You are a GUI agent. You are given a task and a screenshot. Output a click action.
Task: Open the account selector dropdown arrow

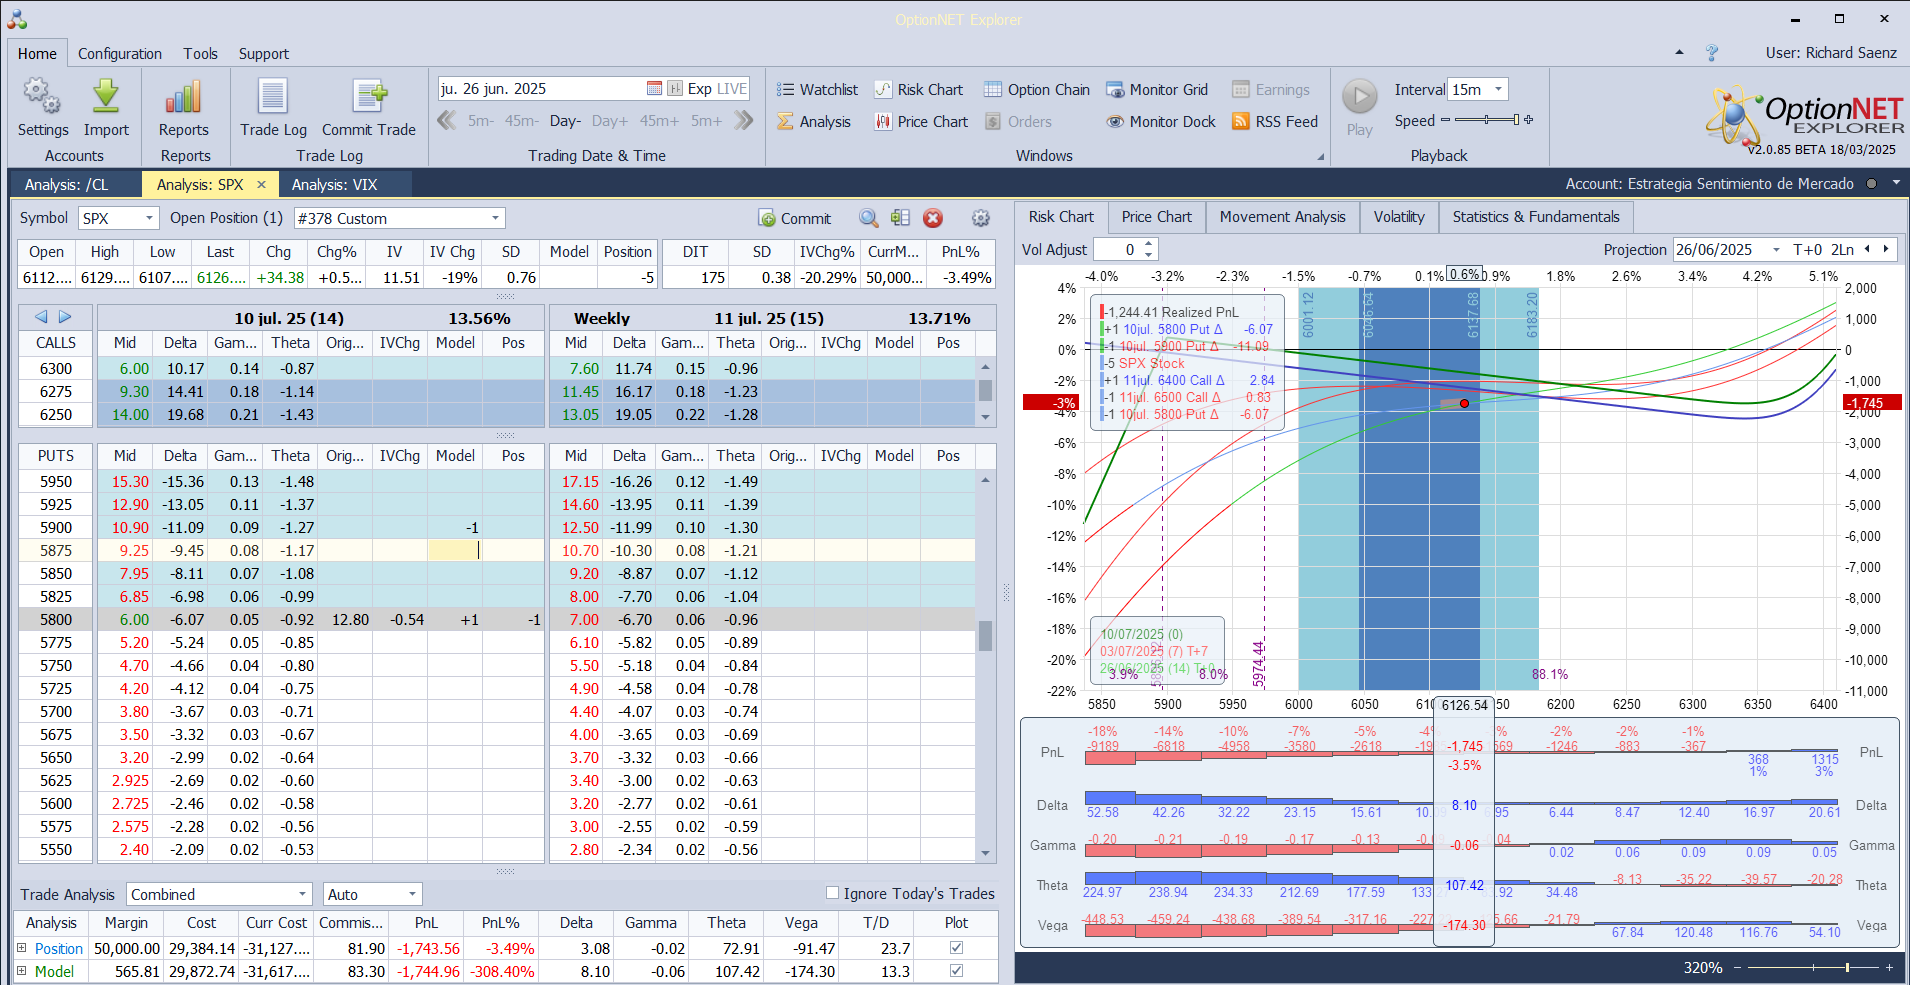click(1895, 184)
